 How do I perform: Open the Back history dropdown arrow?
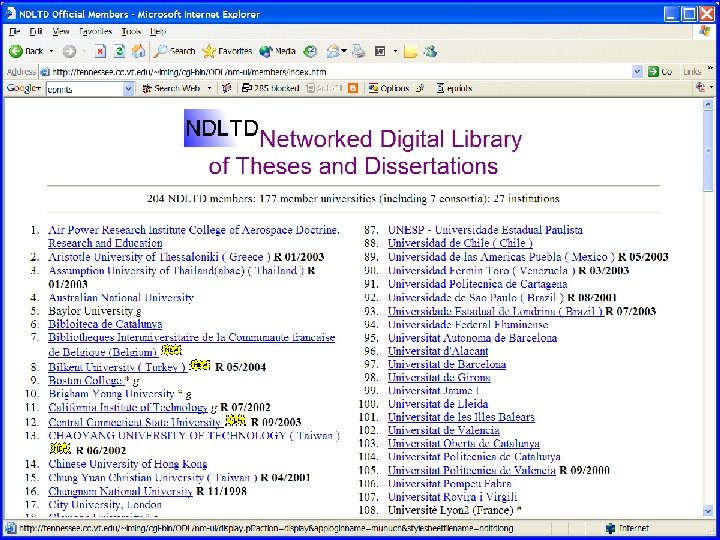tap(51, 51)
